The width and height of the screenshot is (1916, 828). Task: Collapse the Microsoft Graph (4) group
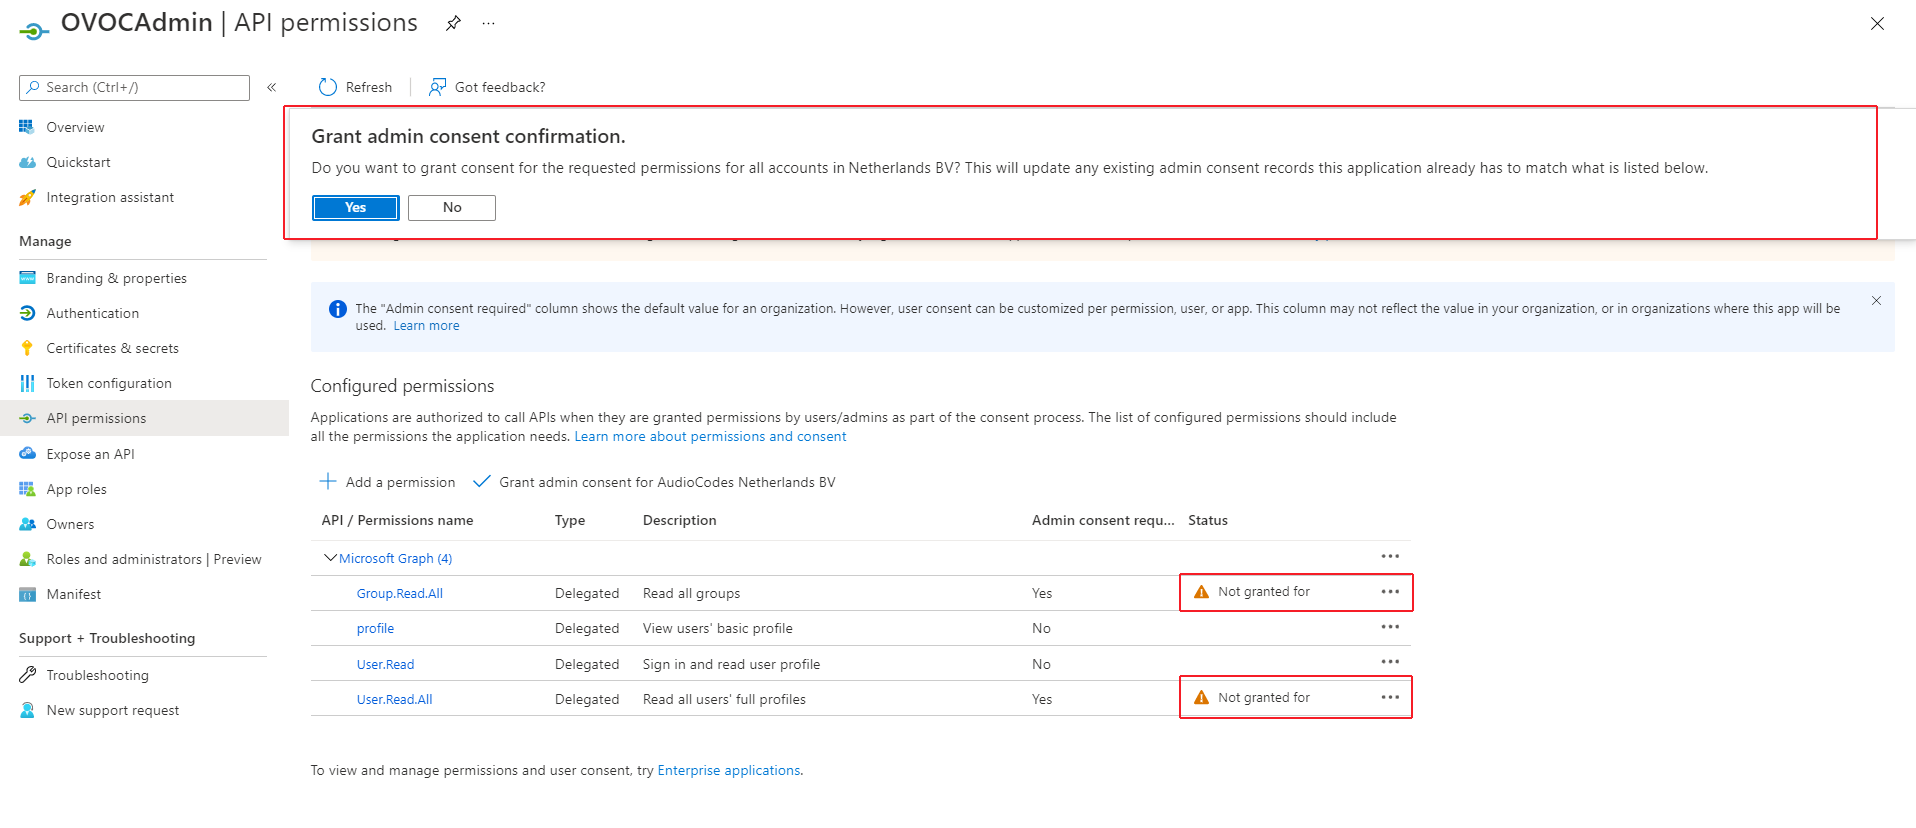click(x=330, y=558)
